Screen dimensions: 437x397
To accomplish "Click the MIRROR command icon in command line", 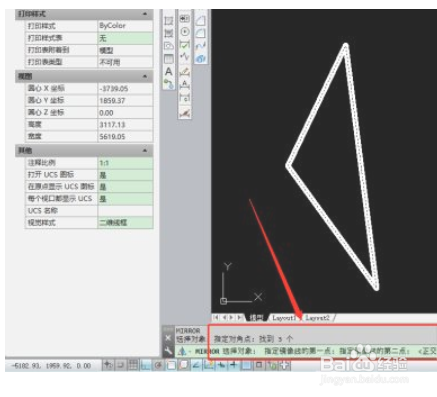I will [182, 351].
